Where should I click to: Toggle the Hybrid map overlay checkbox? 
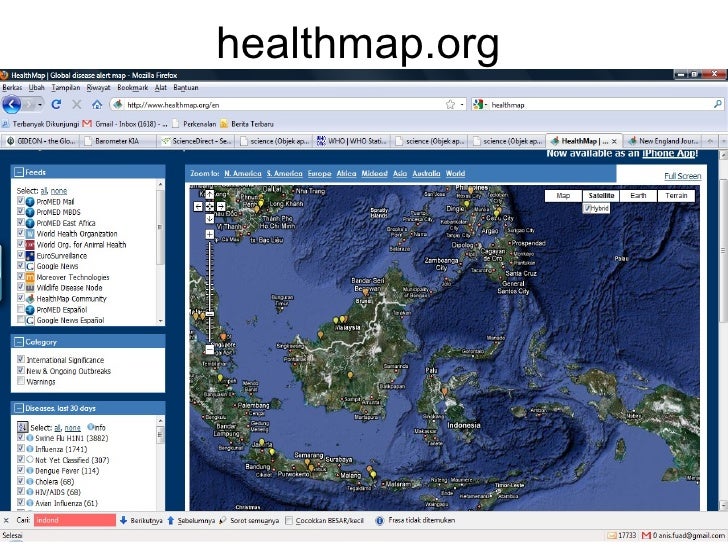(588, 208)
